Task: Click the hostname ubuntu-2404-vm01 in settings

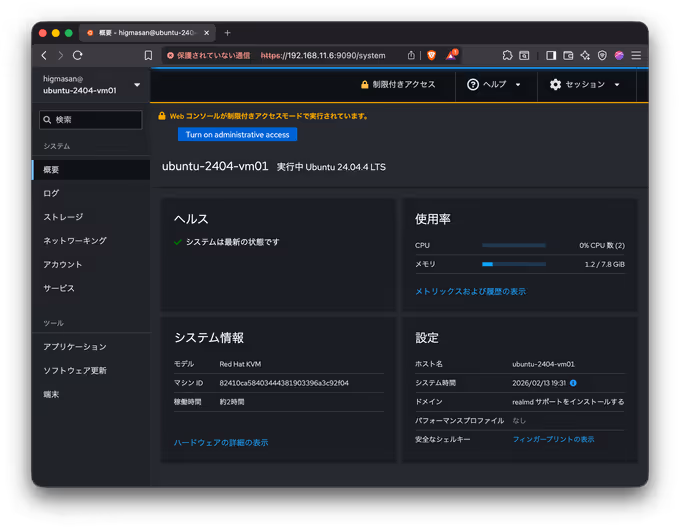Action: click(543, 364)
